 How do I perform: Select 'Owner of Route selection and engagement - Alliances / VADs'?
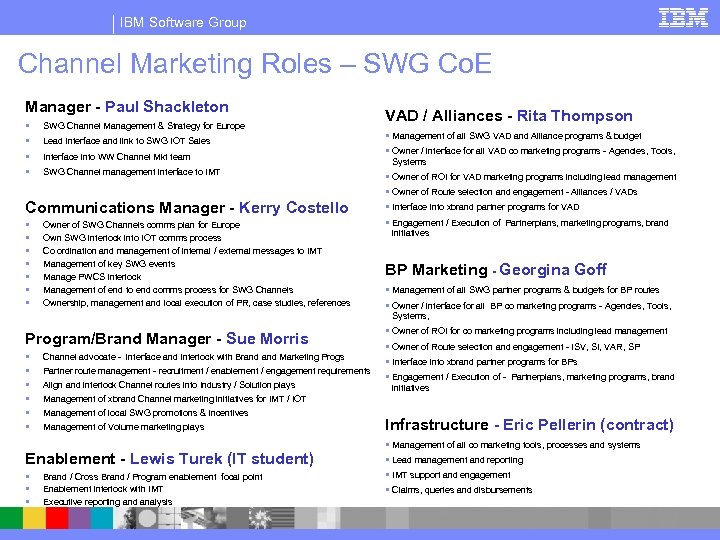click(x=514, y=192)
